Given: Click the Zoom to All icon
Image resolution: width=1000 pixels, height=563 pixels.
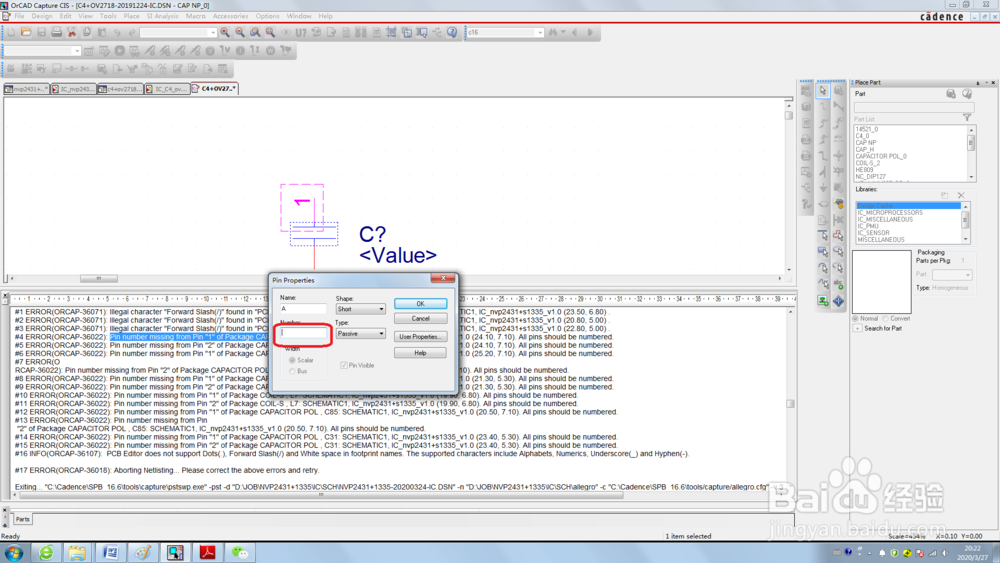Looking at the screenshot, I should (x=270, y=32).
